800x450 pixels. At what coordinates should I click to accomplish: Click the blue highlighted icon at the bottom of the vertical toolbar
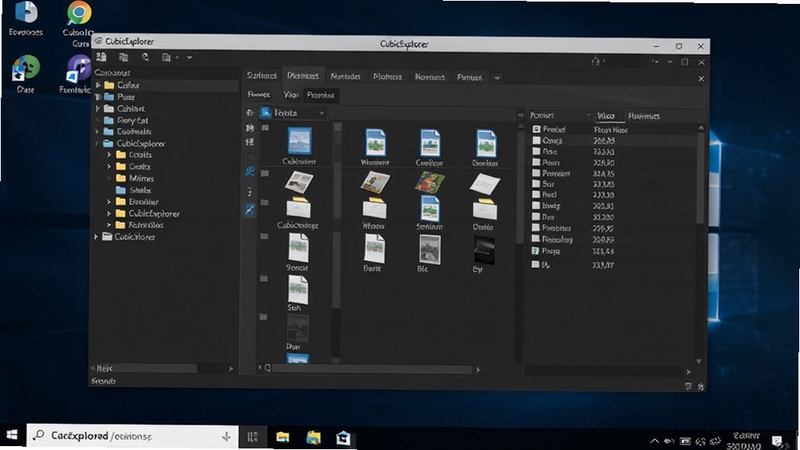tap(249, 210)
